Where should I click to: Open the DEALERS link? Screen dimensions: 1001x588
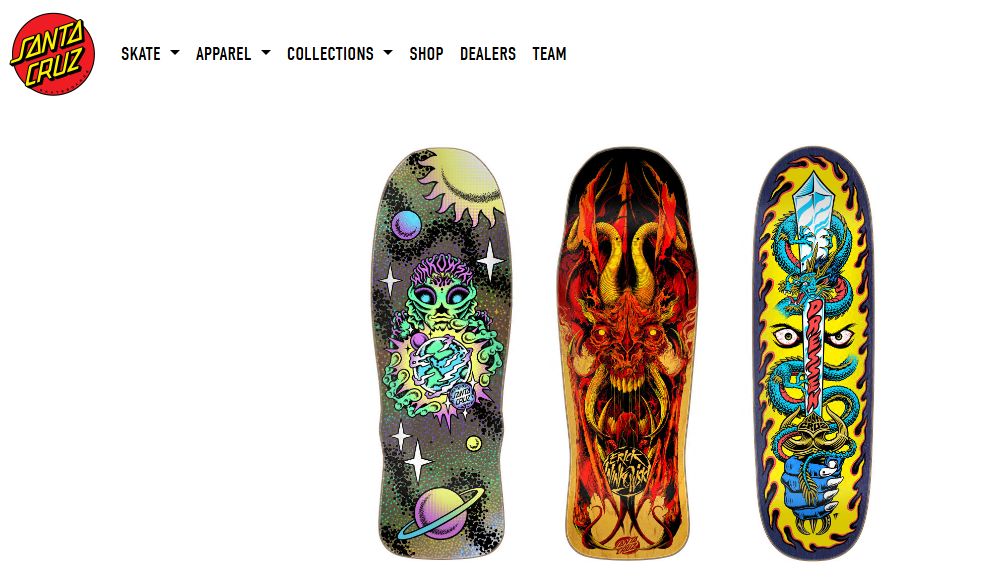pos(488,54)
